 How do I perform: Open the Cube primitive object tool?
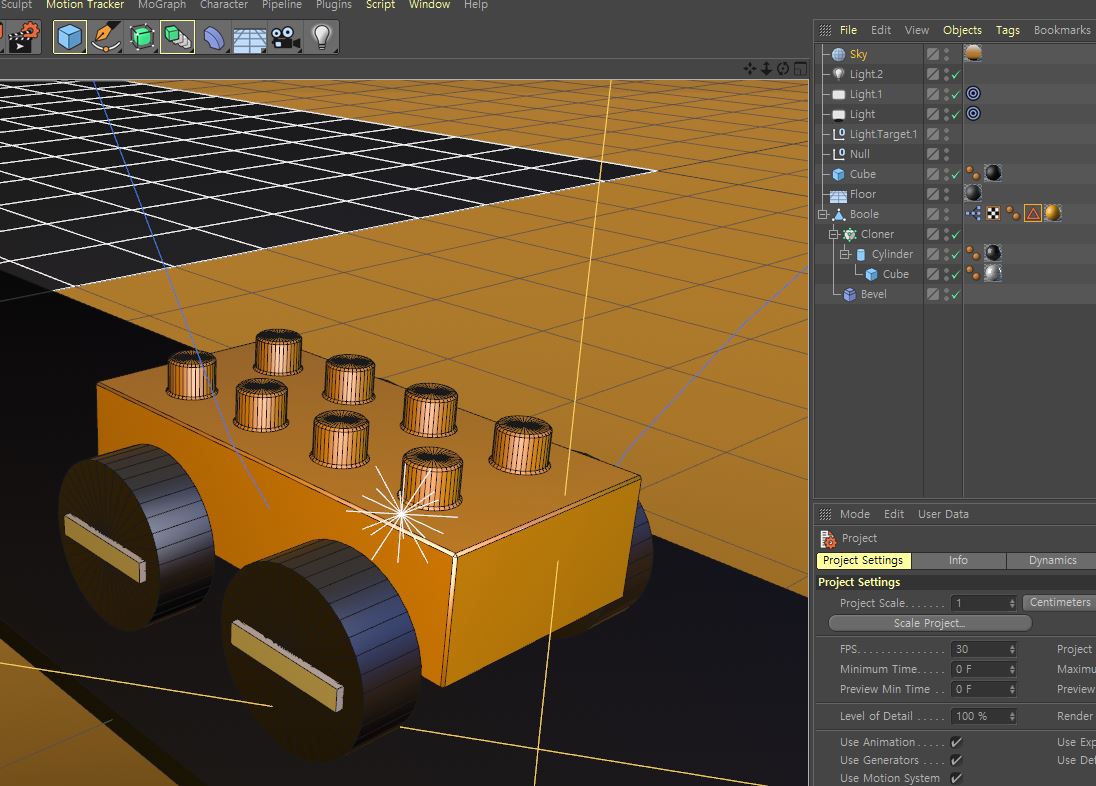tap(69, 38)
